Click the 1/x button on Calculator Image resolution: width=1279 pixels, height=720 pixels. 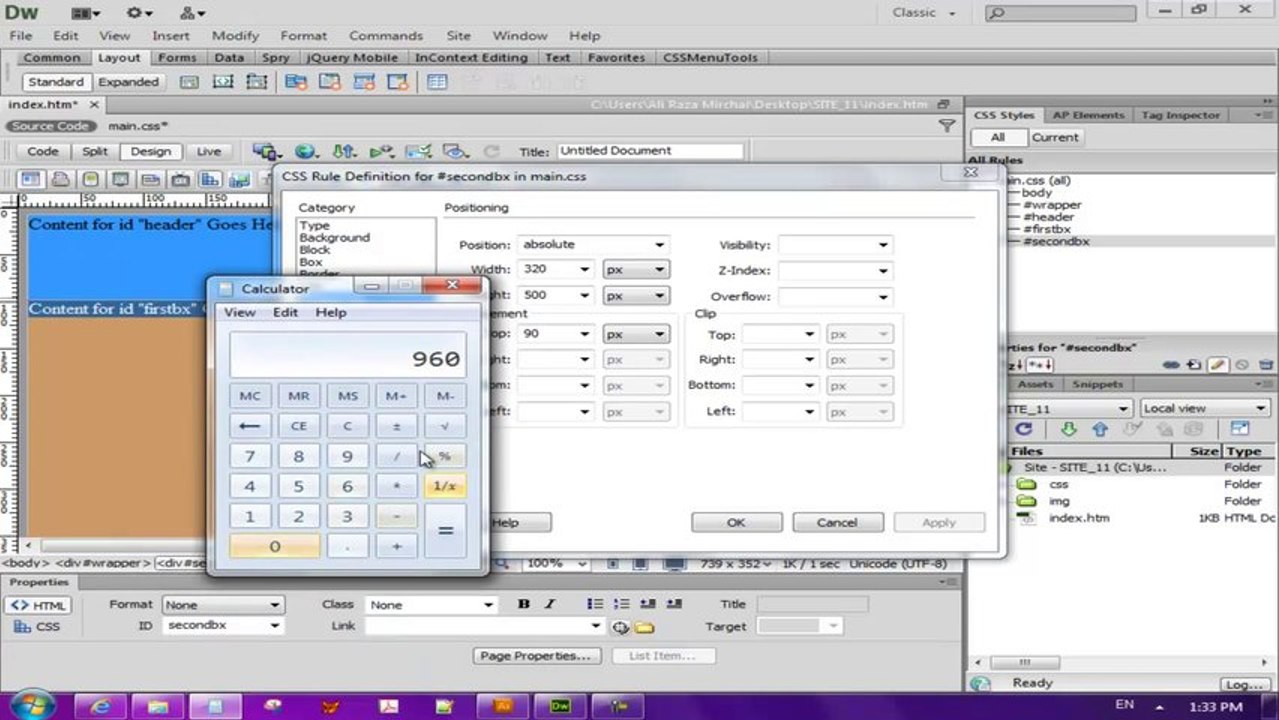(x=445, y=486)
